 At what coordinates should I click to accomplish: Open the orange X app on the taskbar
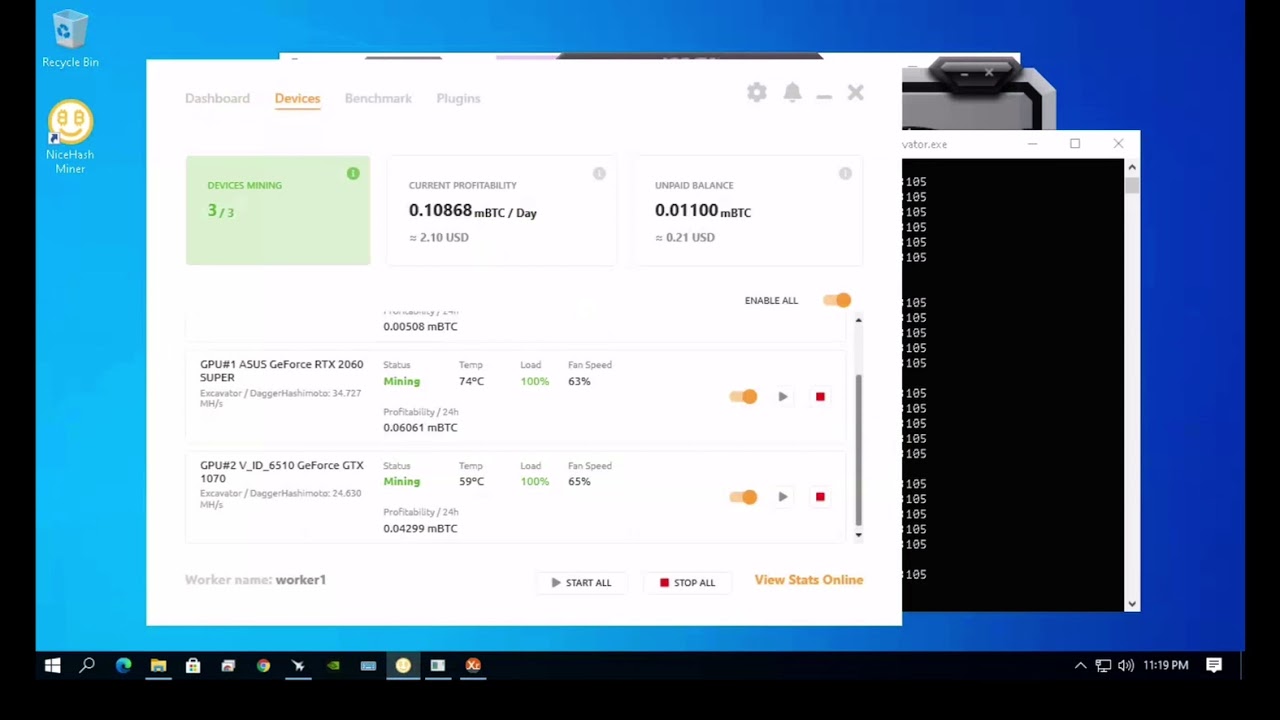click(473, 665)
